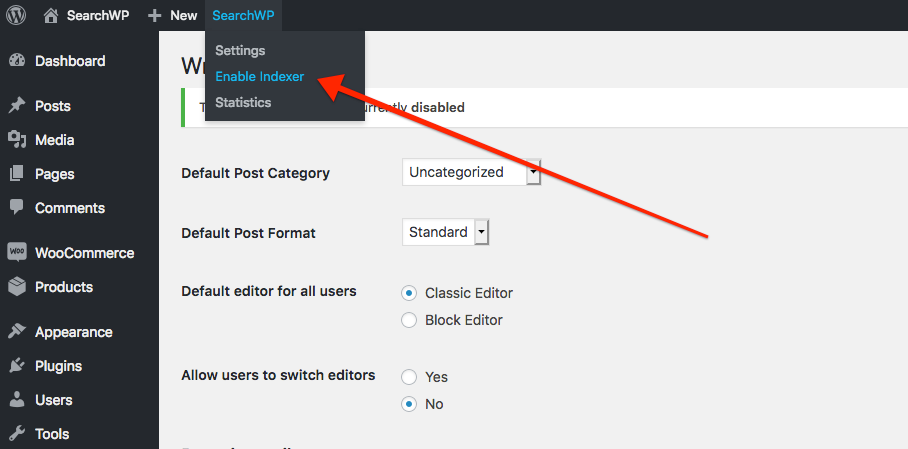Click the Comments bubble icon
The width and height of the screenshot is (908, 449).
pos(17,207)
